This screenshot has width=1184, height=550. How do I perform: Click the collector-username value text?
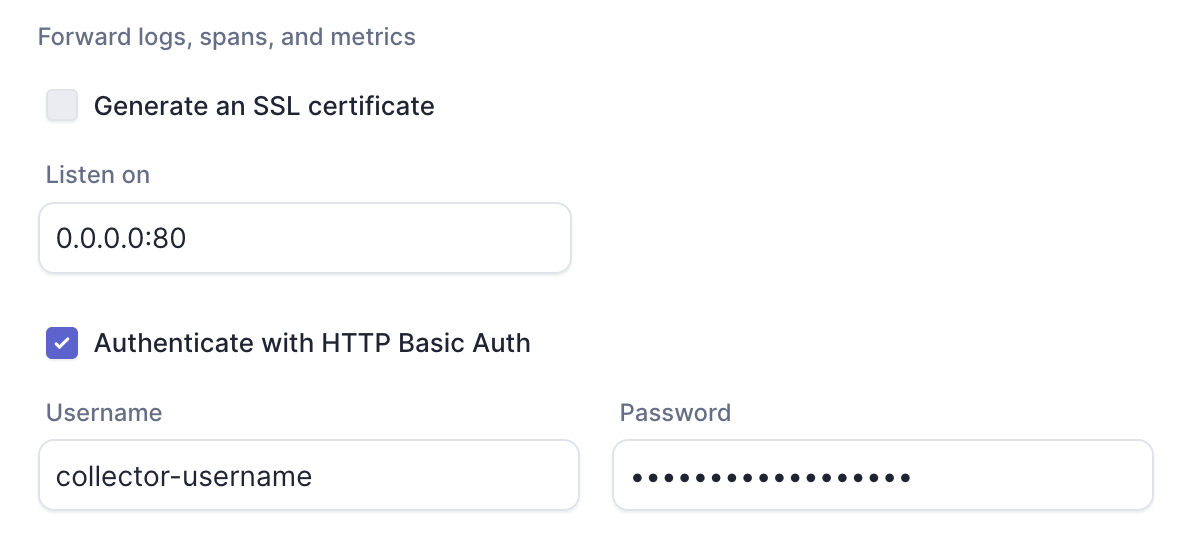(x=184, y=476)
